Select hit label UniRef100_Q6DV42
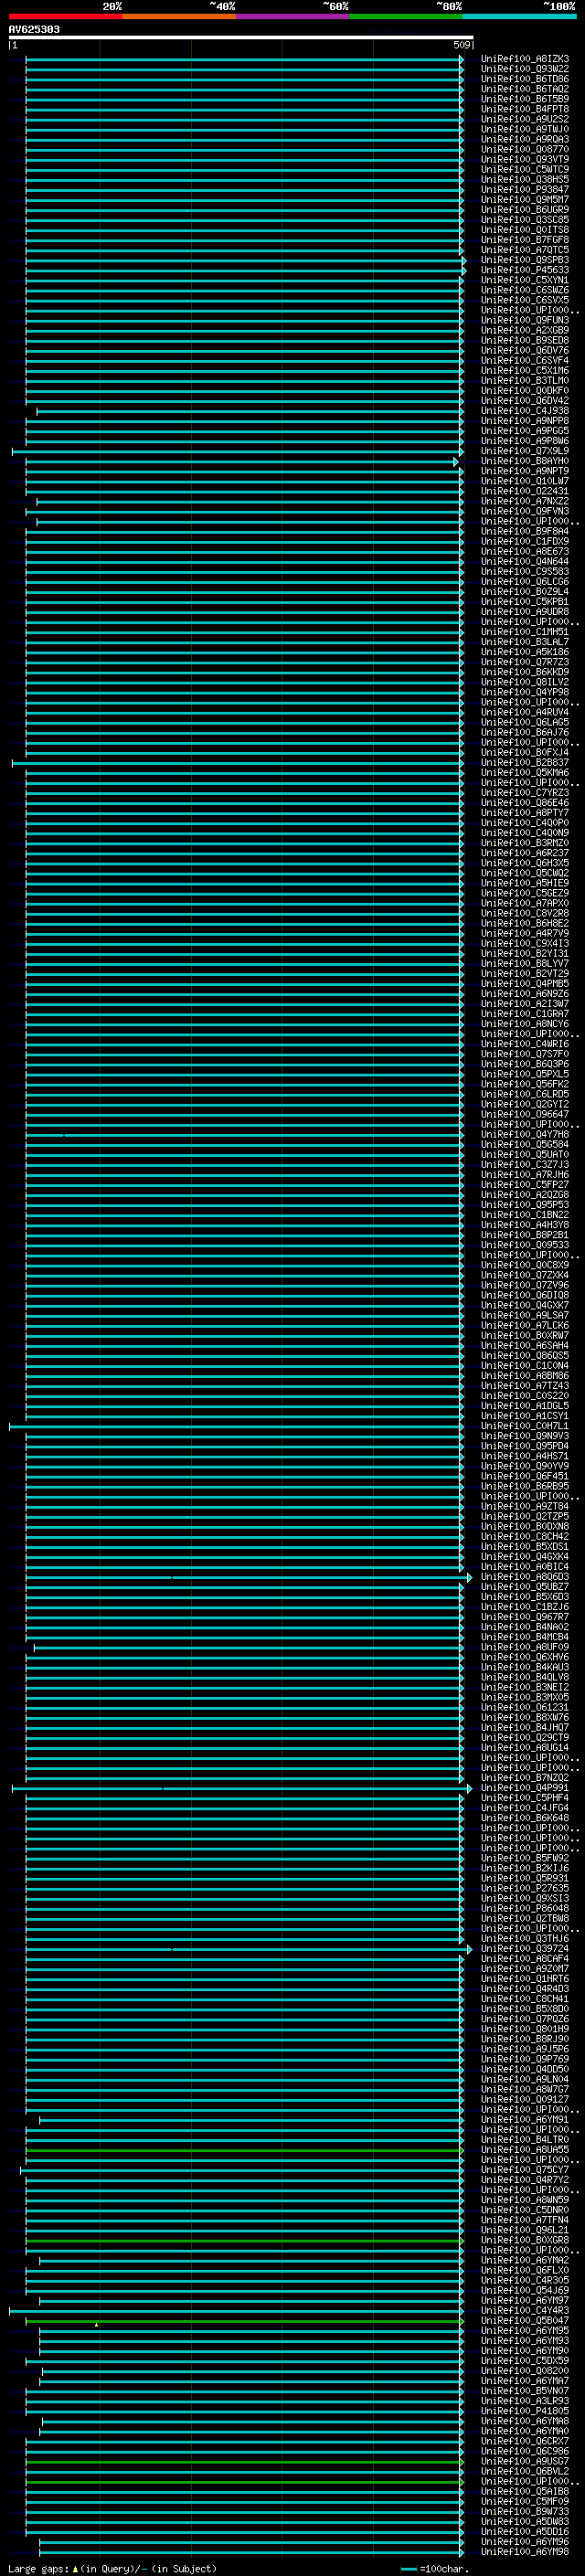The image size is (585, 2576). 525,401
